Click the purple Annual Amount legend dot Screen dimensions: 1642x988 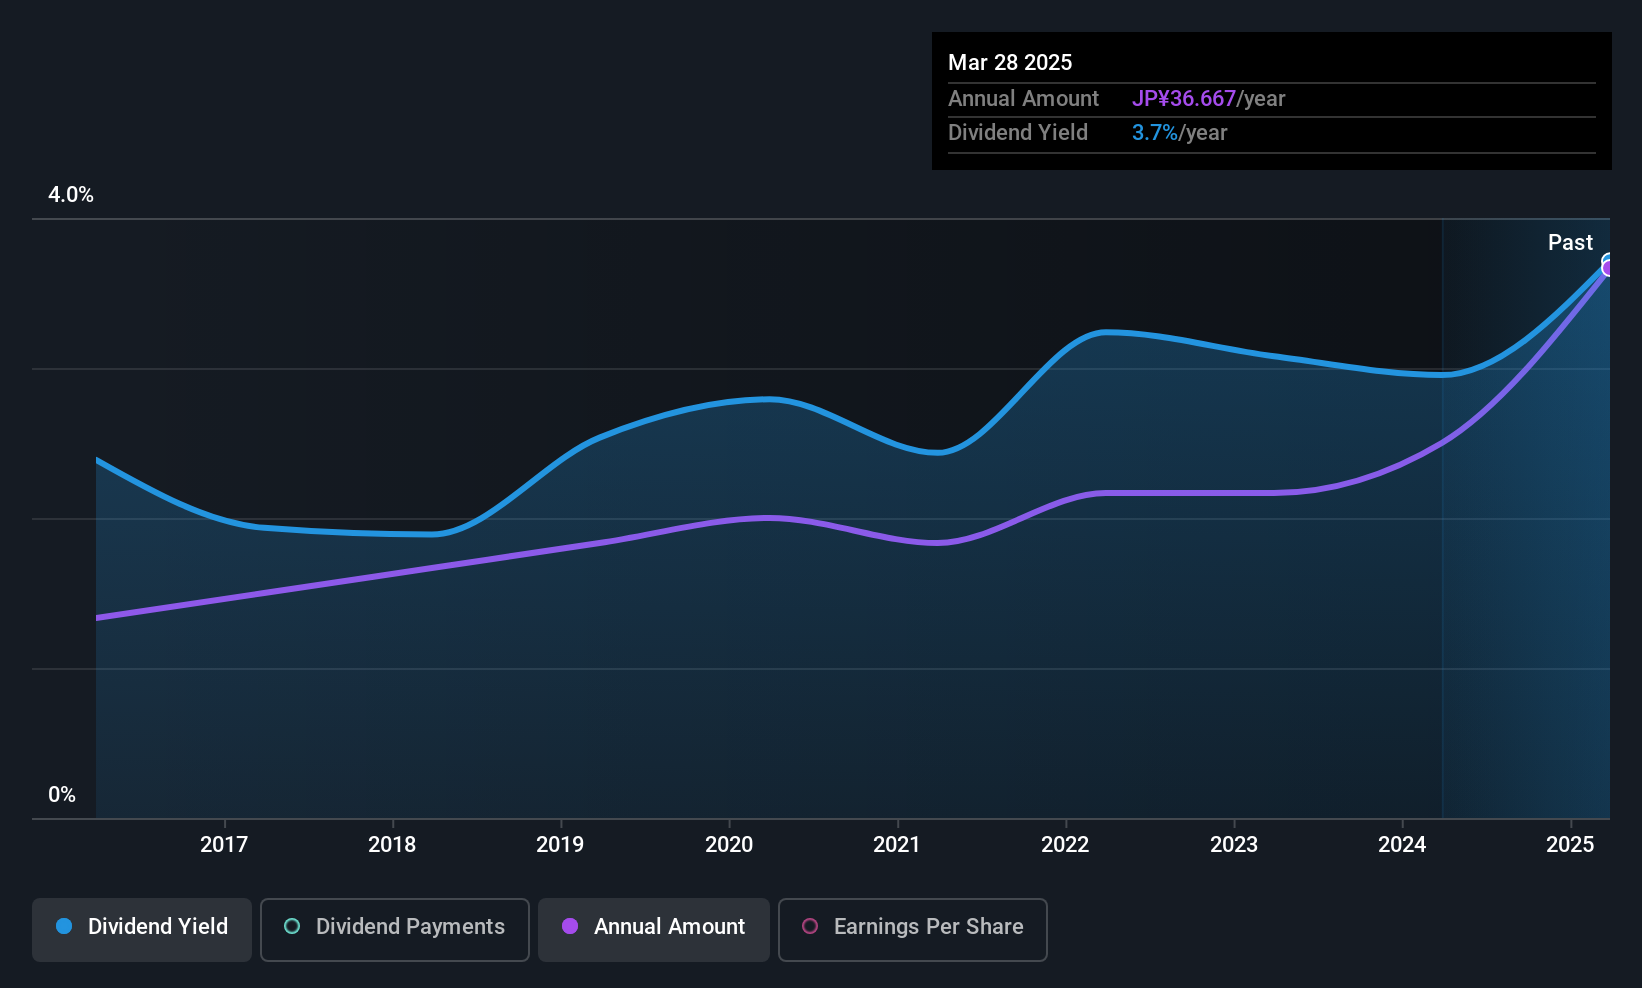tap(570, 926)
